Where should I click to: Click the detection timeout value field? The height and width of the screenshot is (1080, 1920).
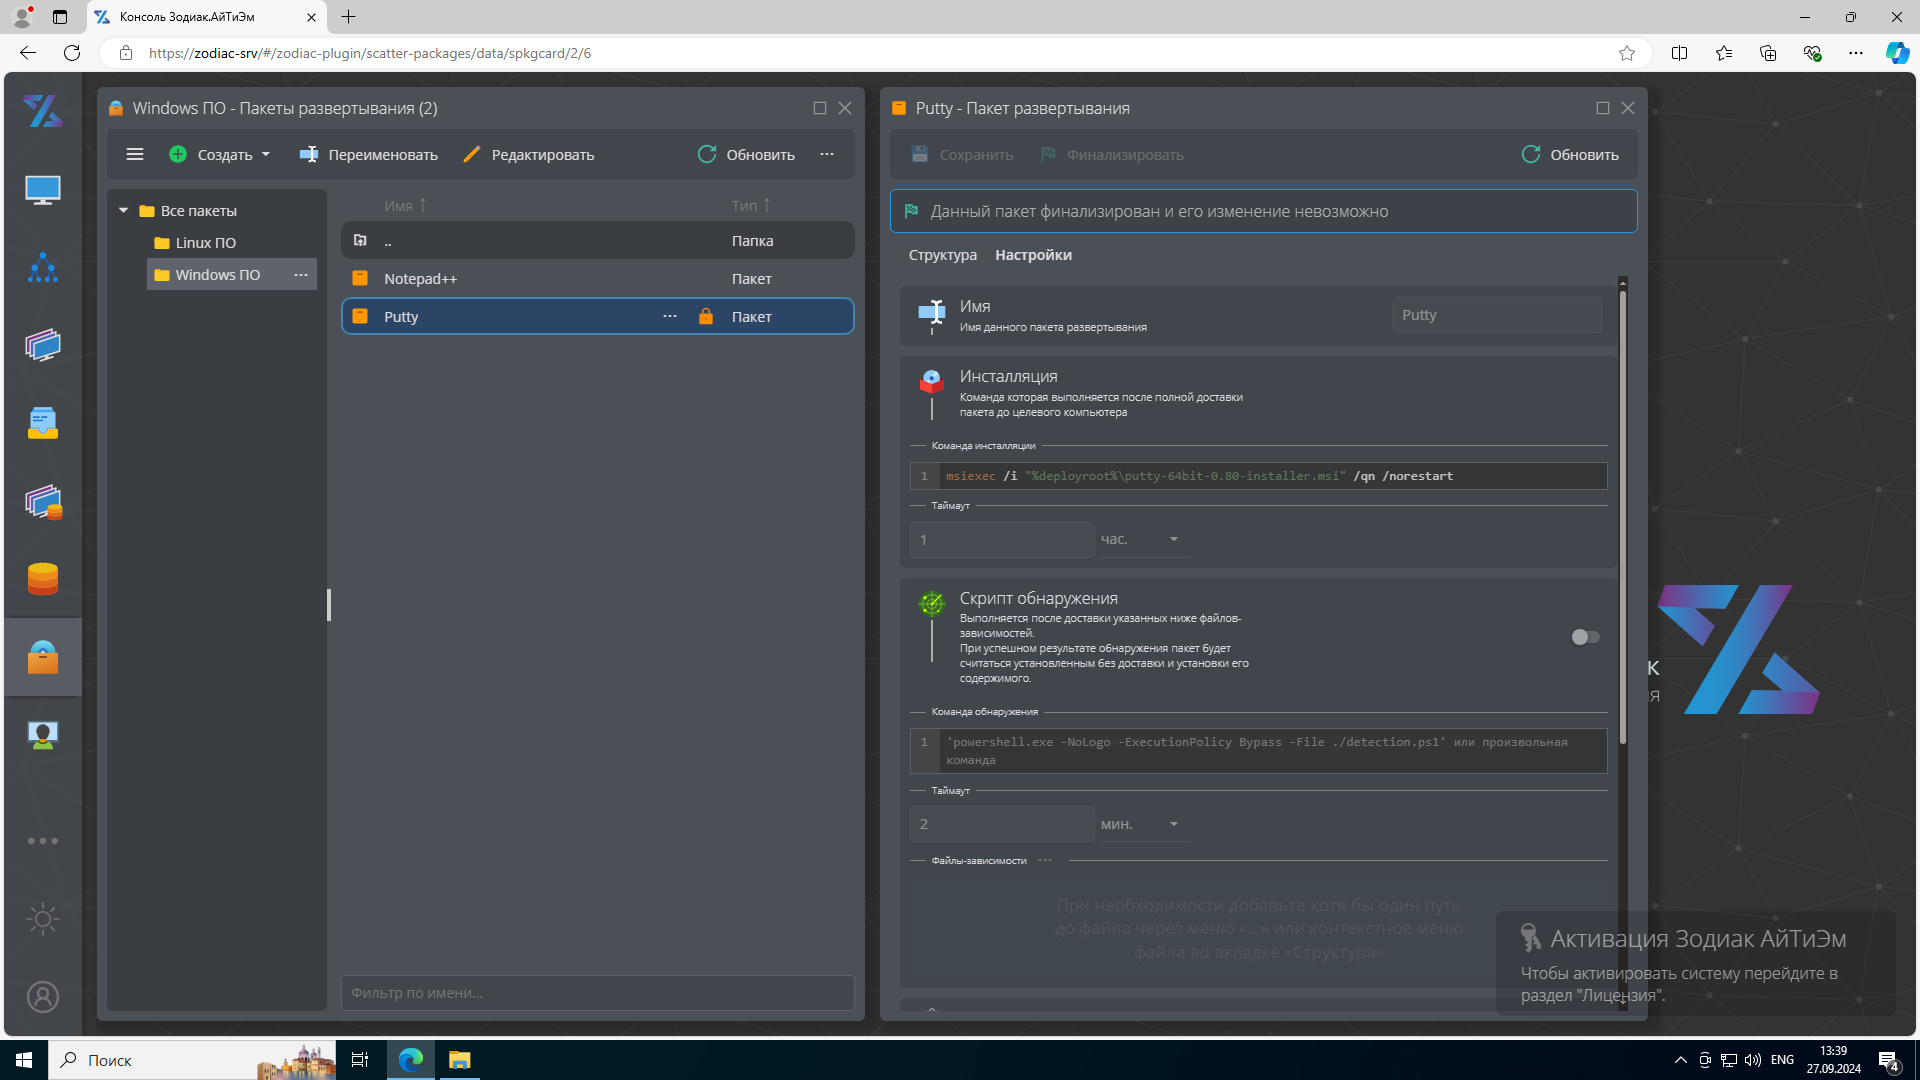(1002, 825)
